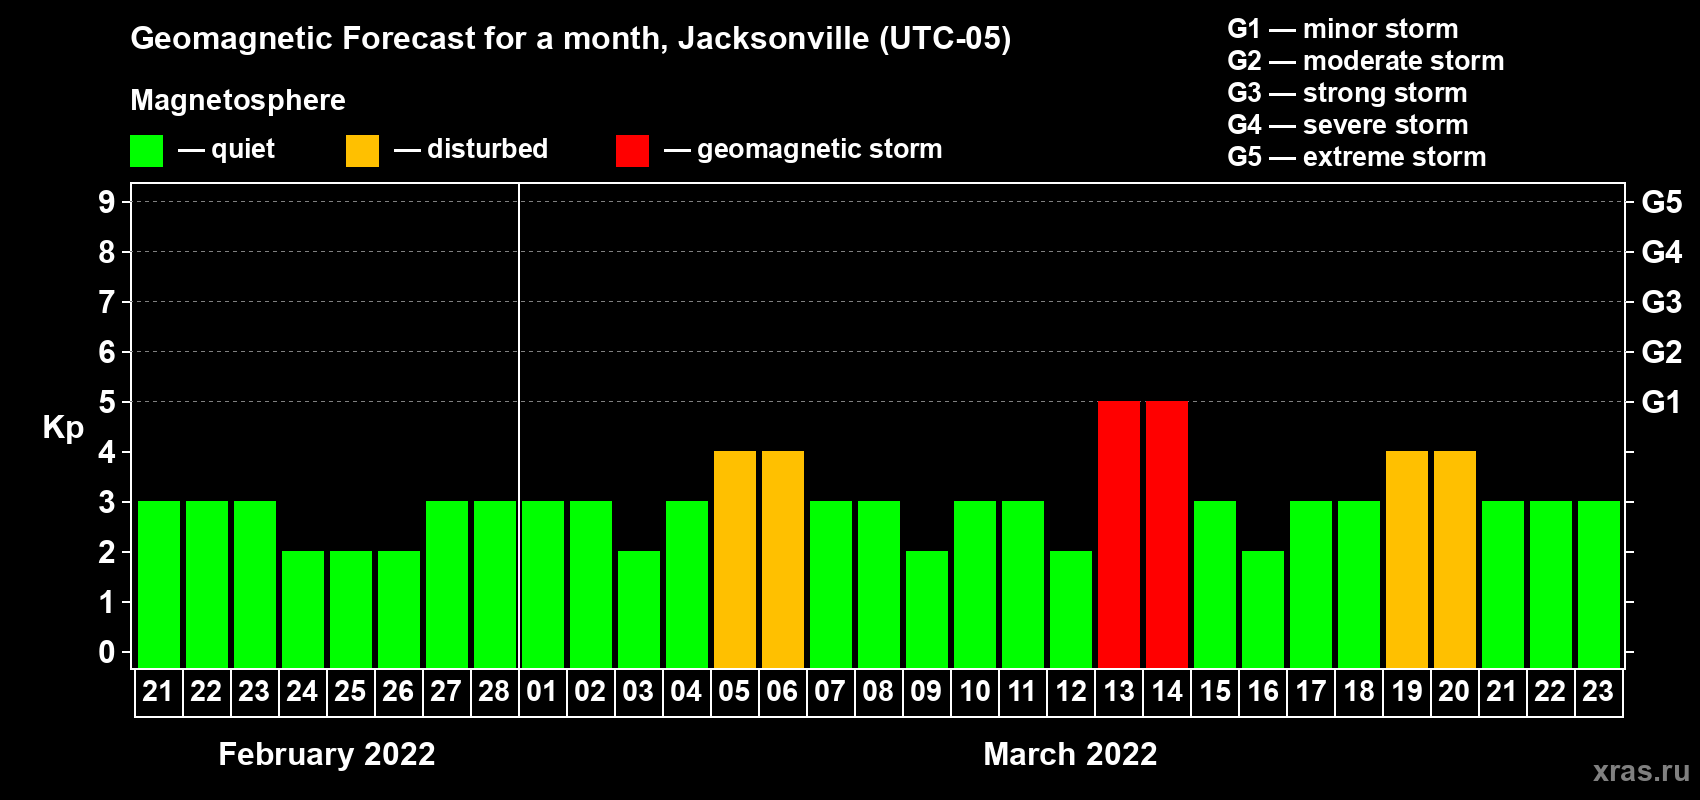Click the 'Magnetosphere' heading
The width and height of the screenshot is (1700, 800).
238,100
